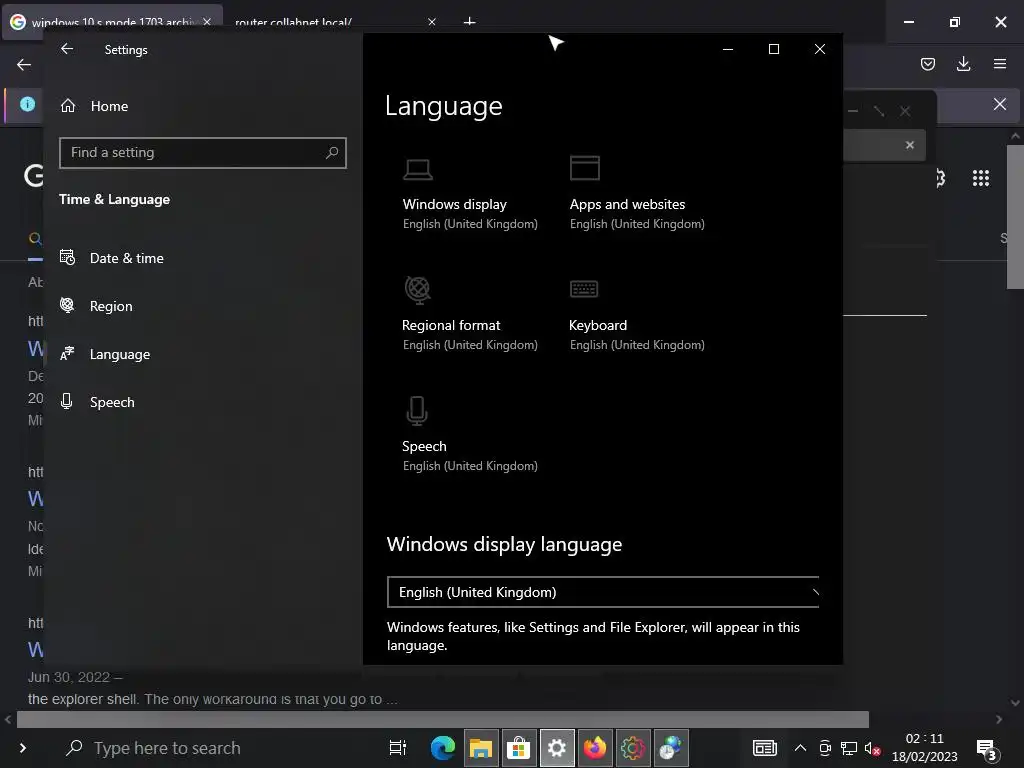Click the Regional format tile label
This screenshot has height=768, width=1024.
pyautogui.click(x=451, y=325)
